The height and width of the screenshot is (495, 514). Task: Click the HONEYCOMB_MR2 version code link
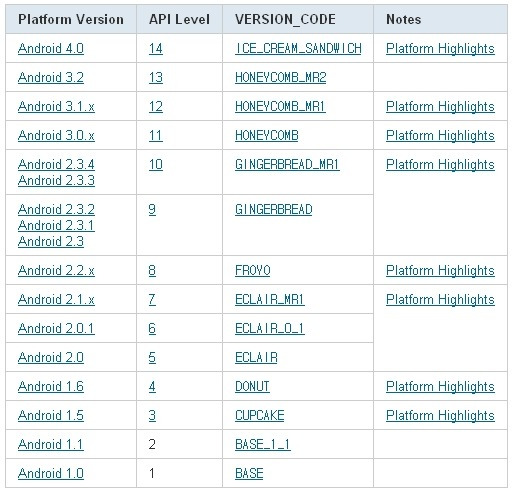click(280, 78)
